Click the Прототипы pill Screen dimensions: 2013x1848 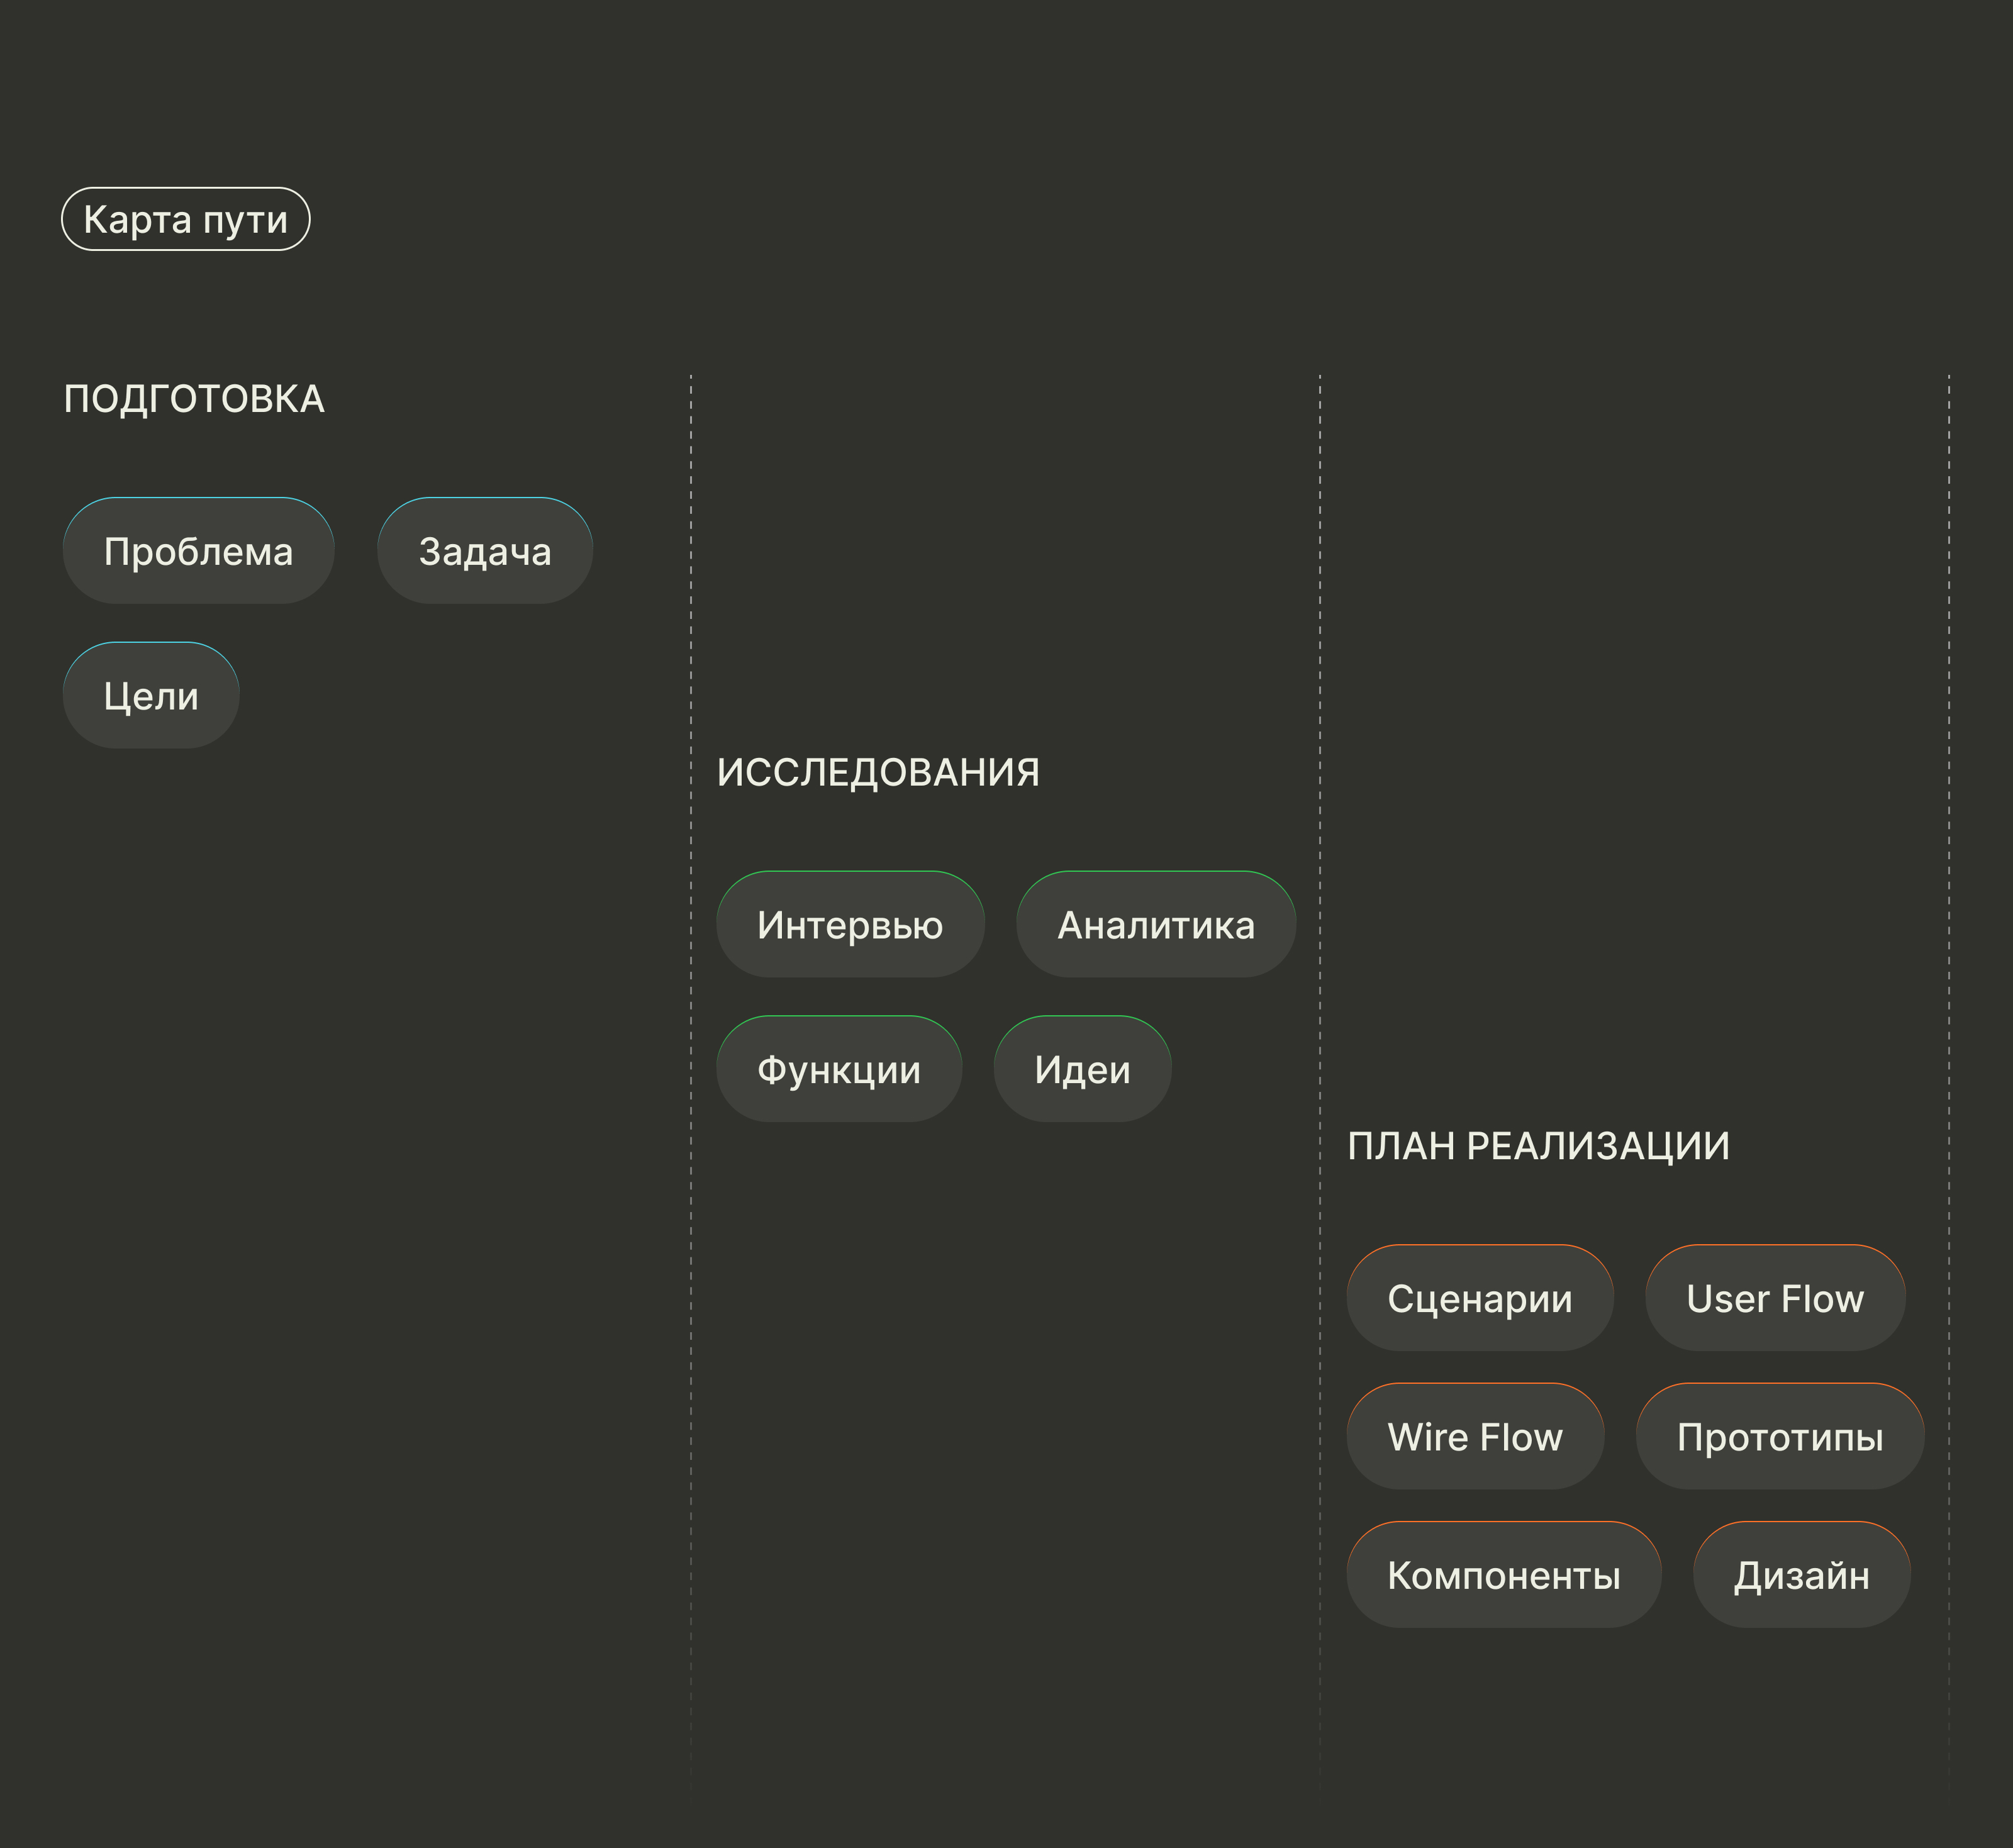[x=1780, y=1437]
